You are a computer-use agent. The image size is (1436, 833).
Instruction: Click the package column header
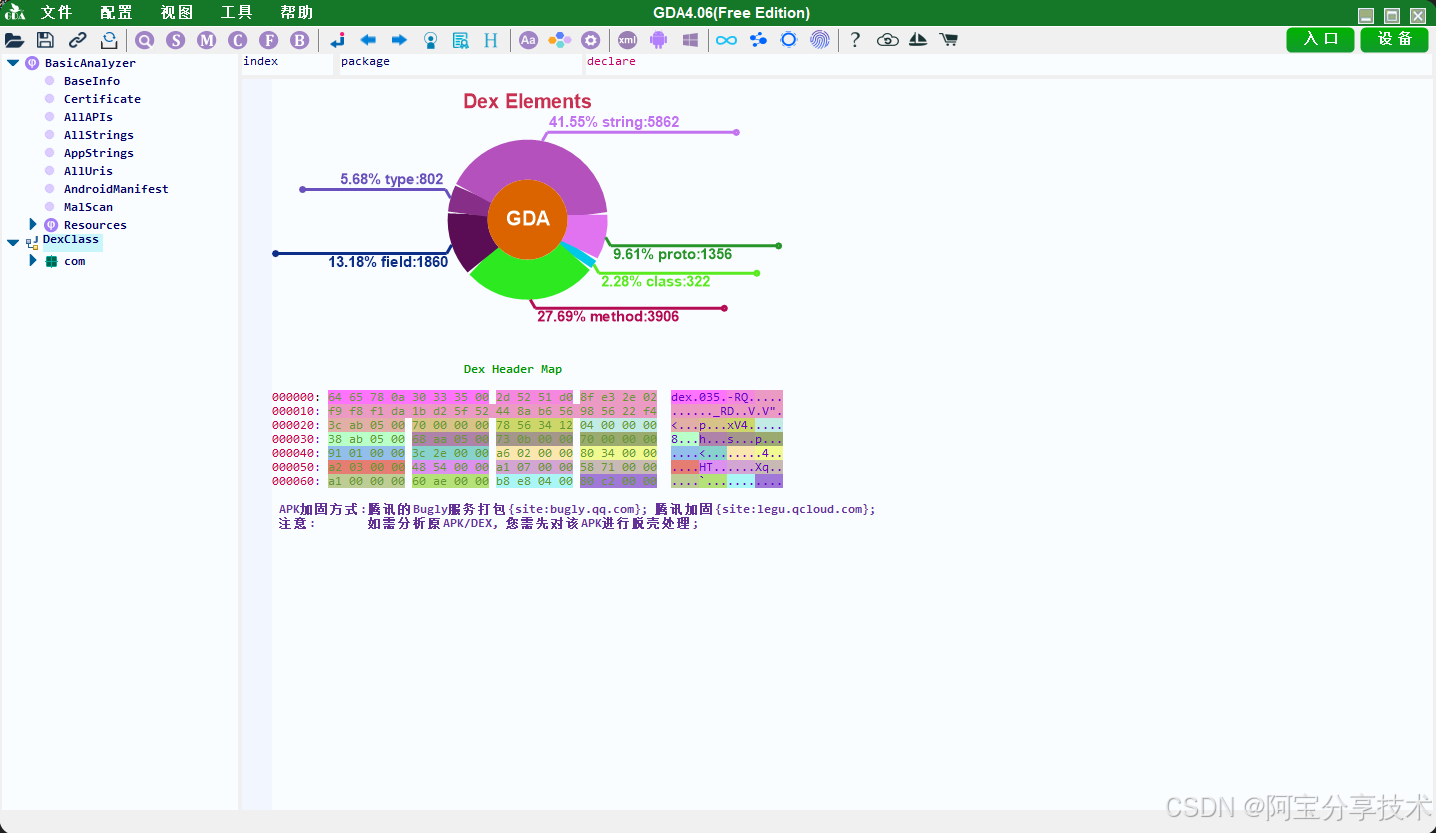click(x=461, y=64)
